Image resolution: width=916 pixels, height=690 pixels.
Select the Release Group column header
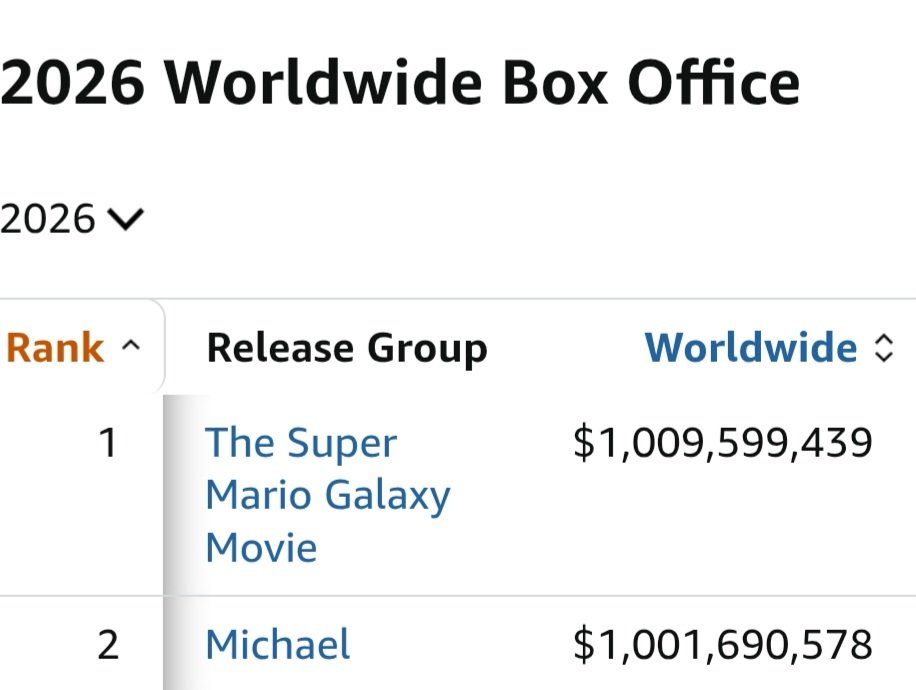pos(347,349)
